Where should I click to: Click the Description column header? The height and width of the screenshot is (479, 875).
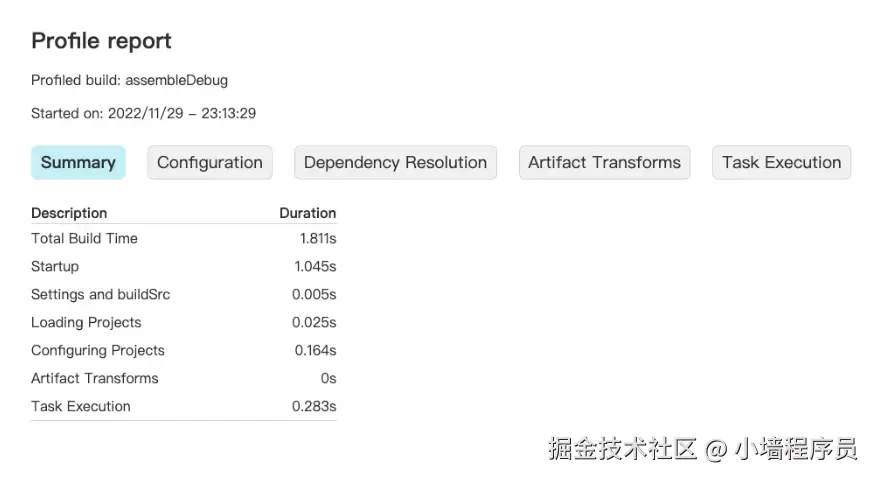coord(69,213)
